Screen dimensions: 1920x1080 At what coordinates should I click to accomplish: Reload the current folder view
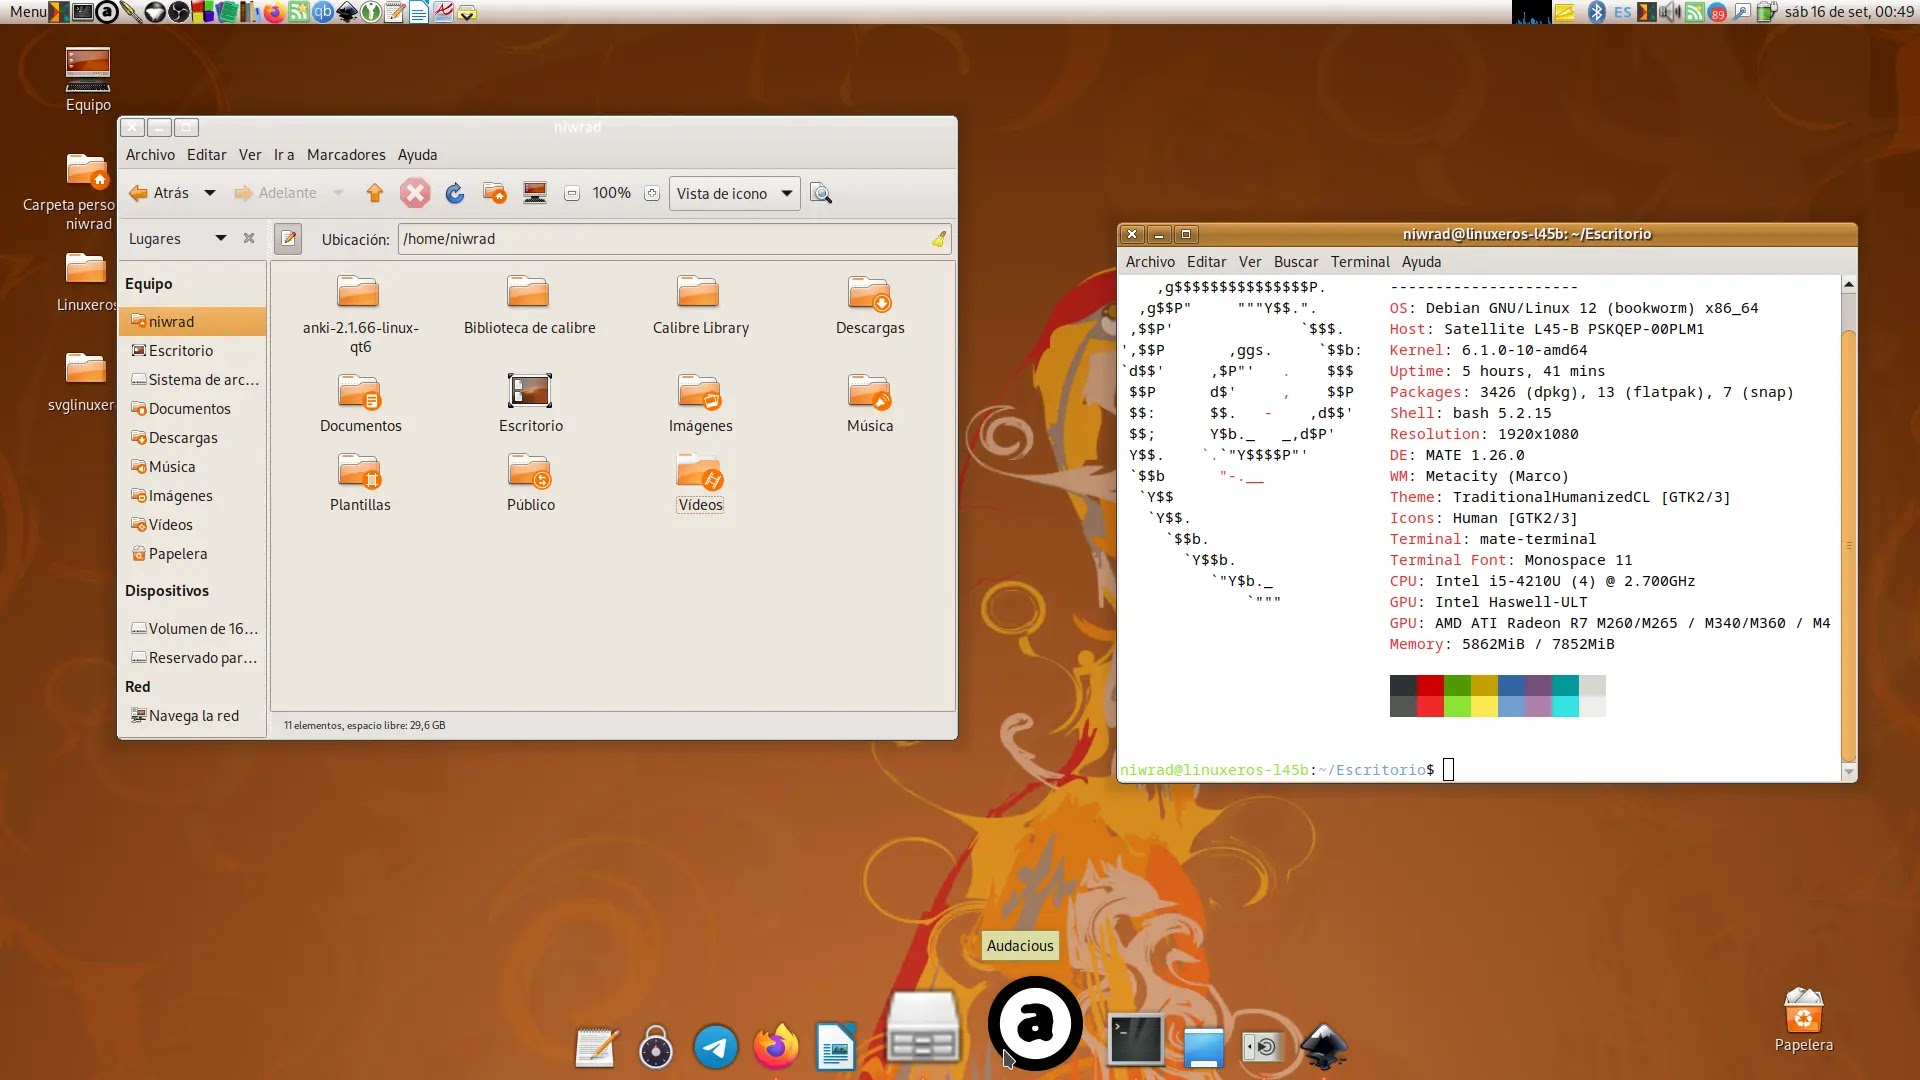(x=455, y=193)
